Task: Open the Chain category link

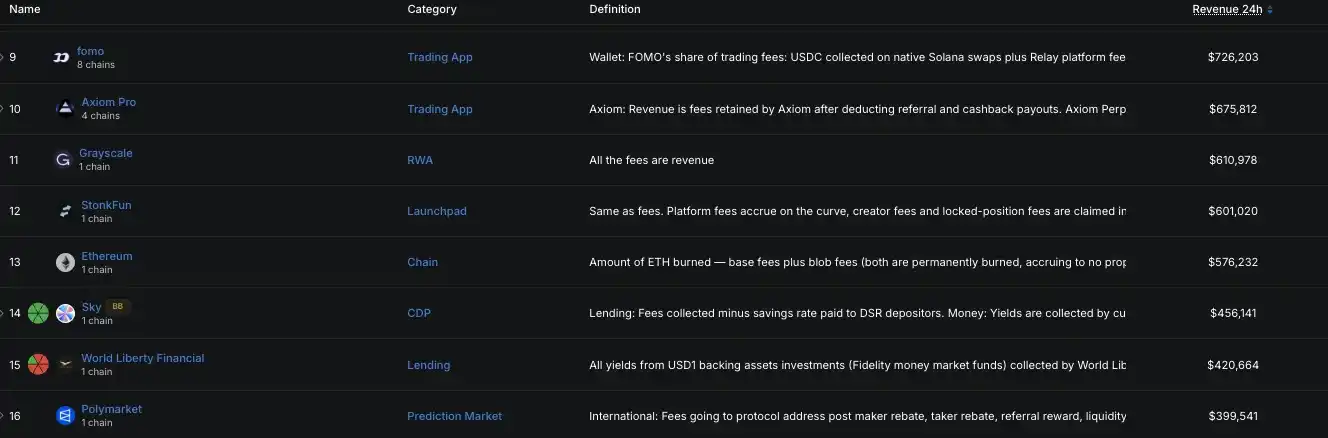Action: coord(422,262)
